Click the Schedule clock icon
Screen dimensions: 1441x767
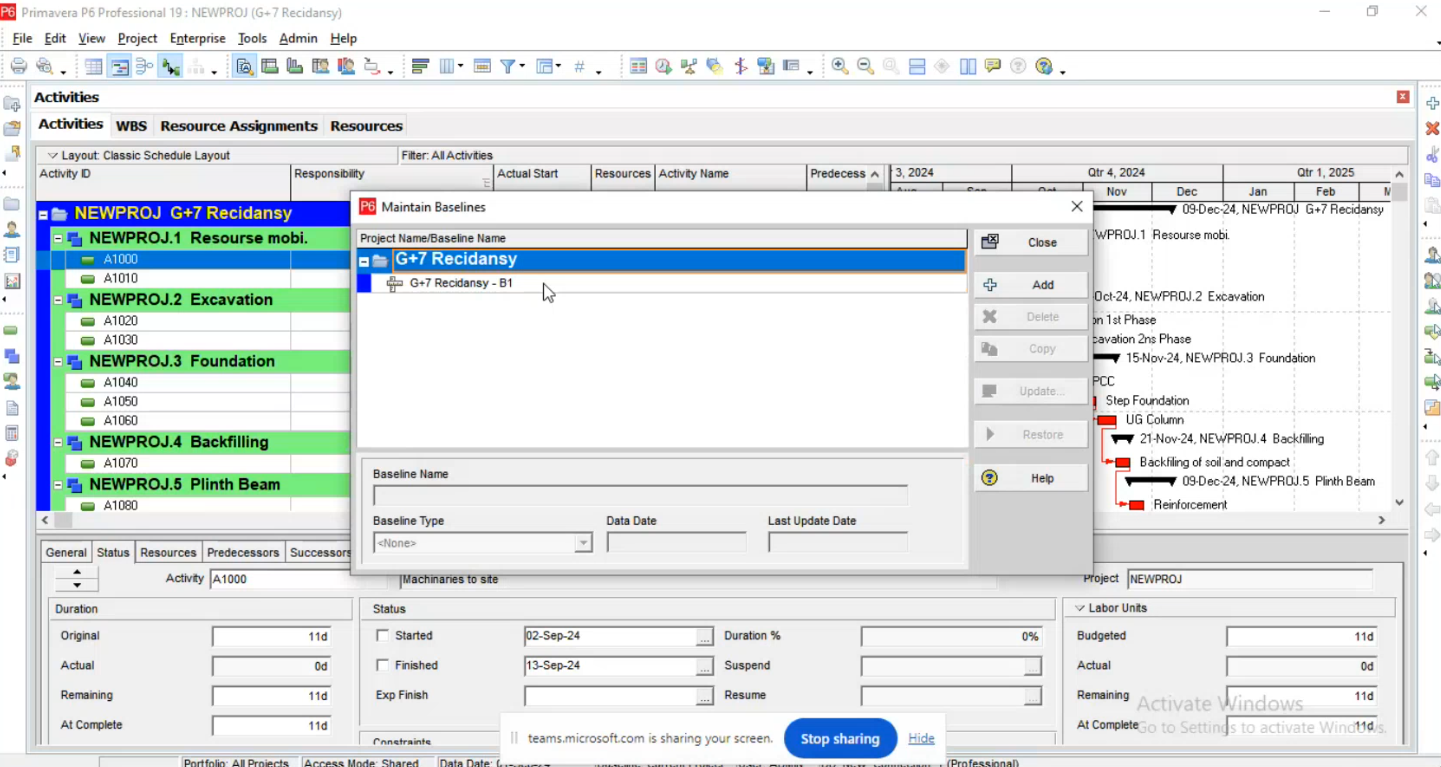point(664,67)
